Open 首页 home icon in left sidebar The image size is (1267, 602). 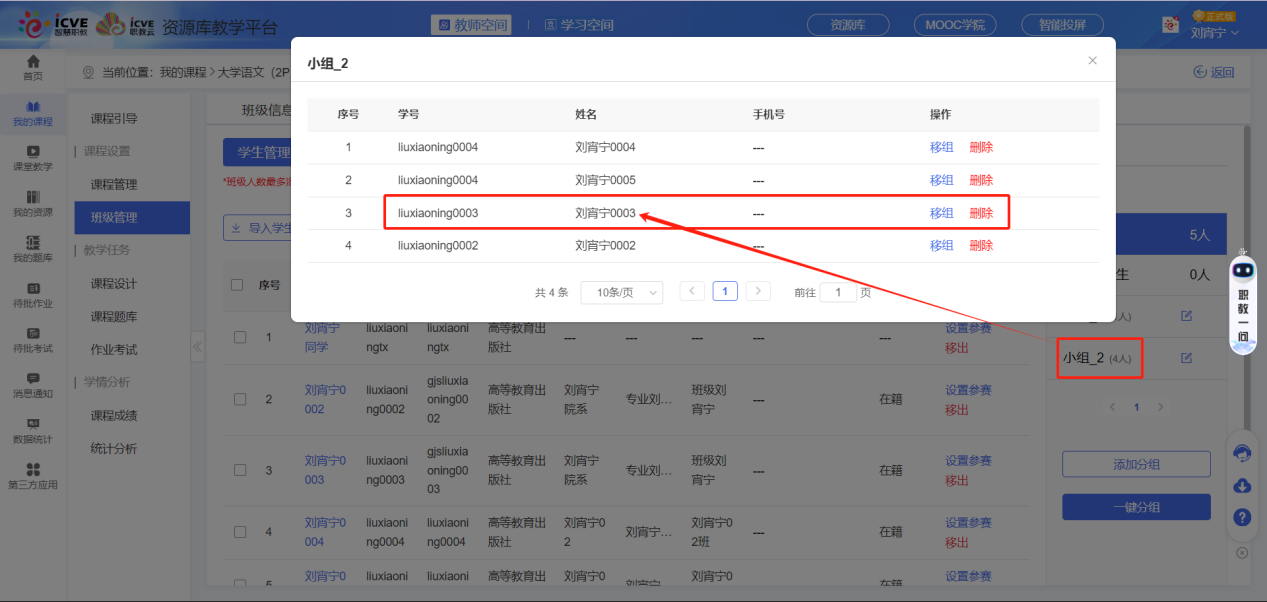point(33,67)
